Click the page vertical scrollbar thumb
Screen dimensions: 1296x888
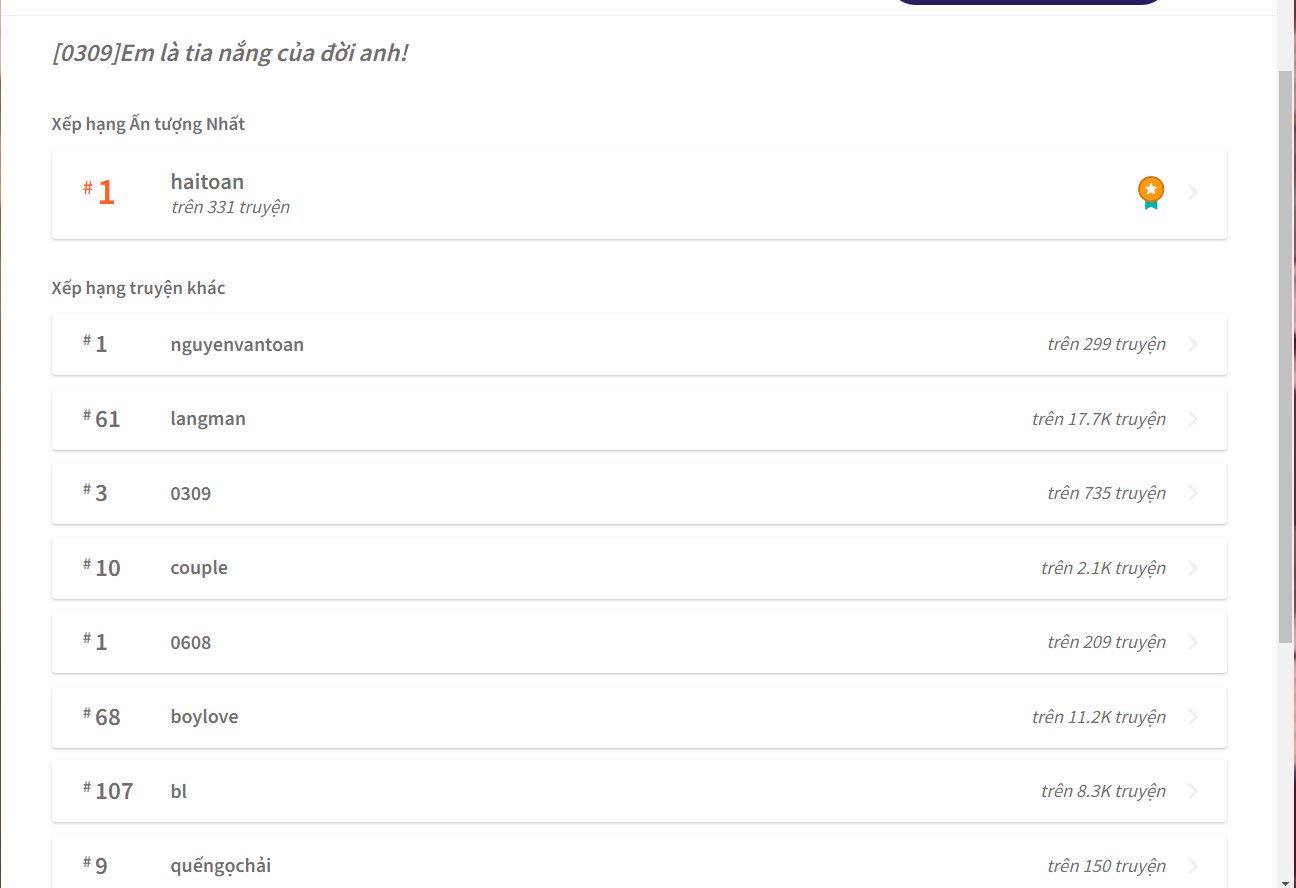click(x=1285, y=356)
